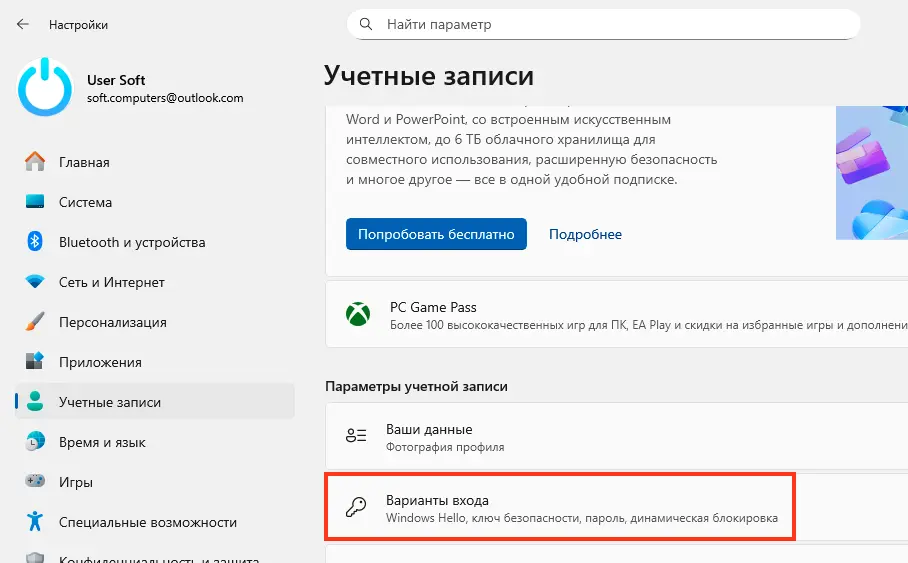Open the Варианты входа sign-in options

(560, 508)
